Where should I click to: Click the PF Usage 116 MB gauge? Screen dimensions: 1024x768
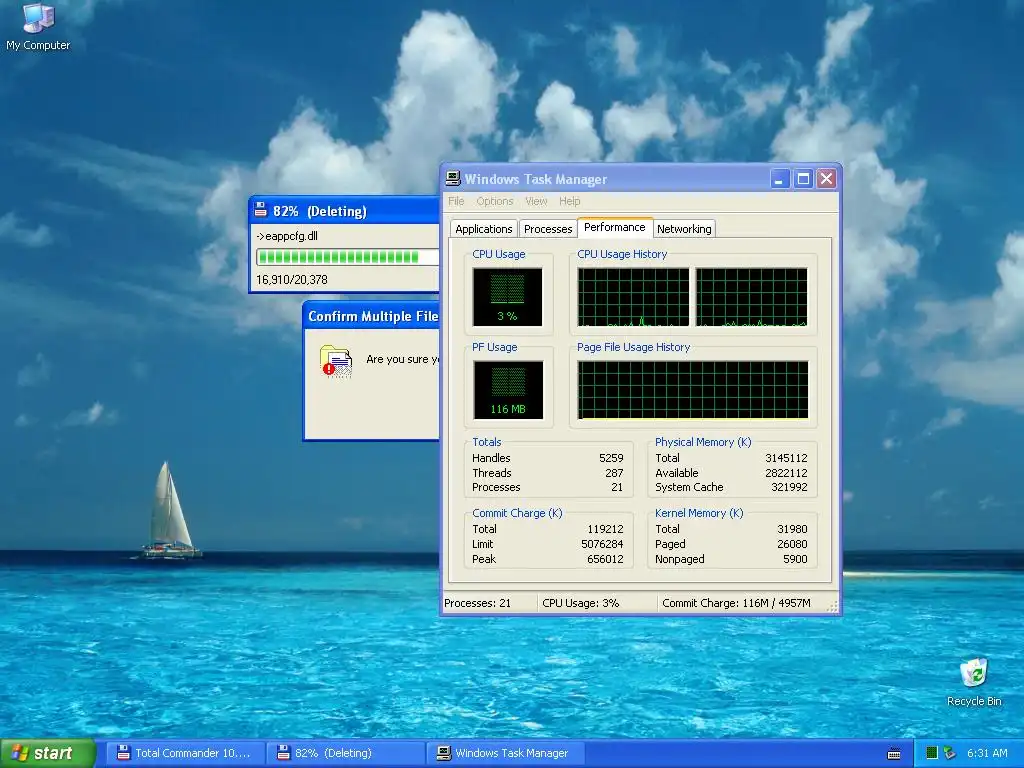508,390
